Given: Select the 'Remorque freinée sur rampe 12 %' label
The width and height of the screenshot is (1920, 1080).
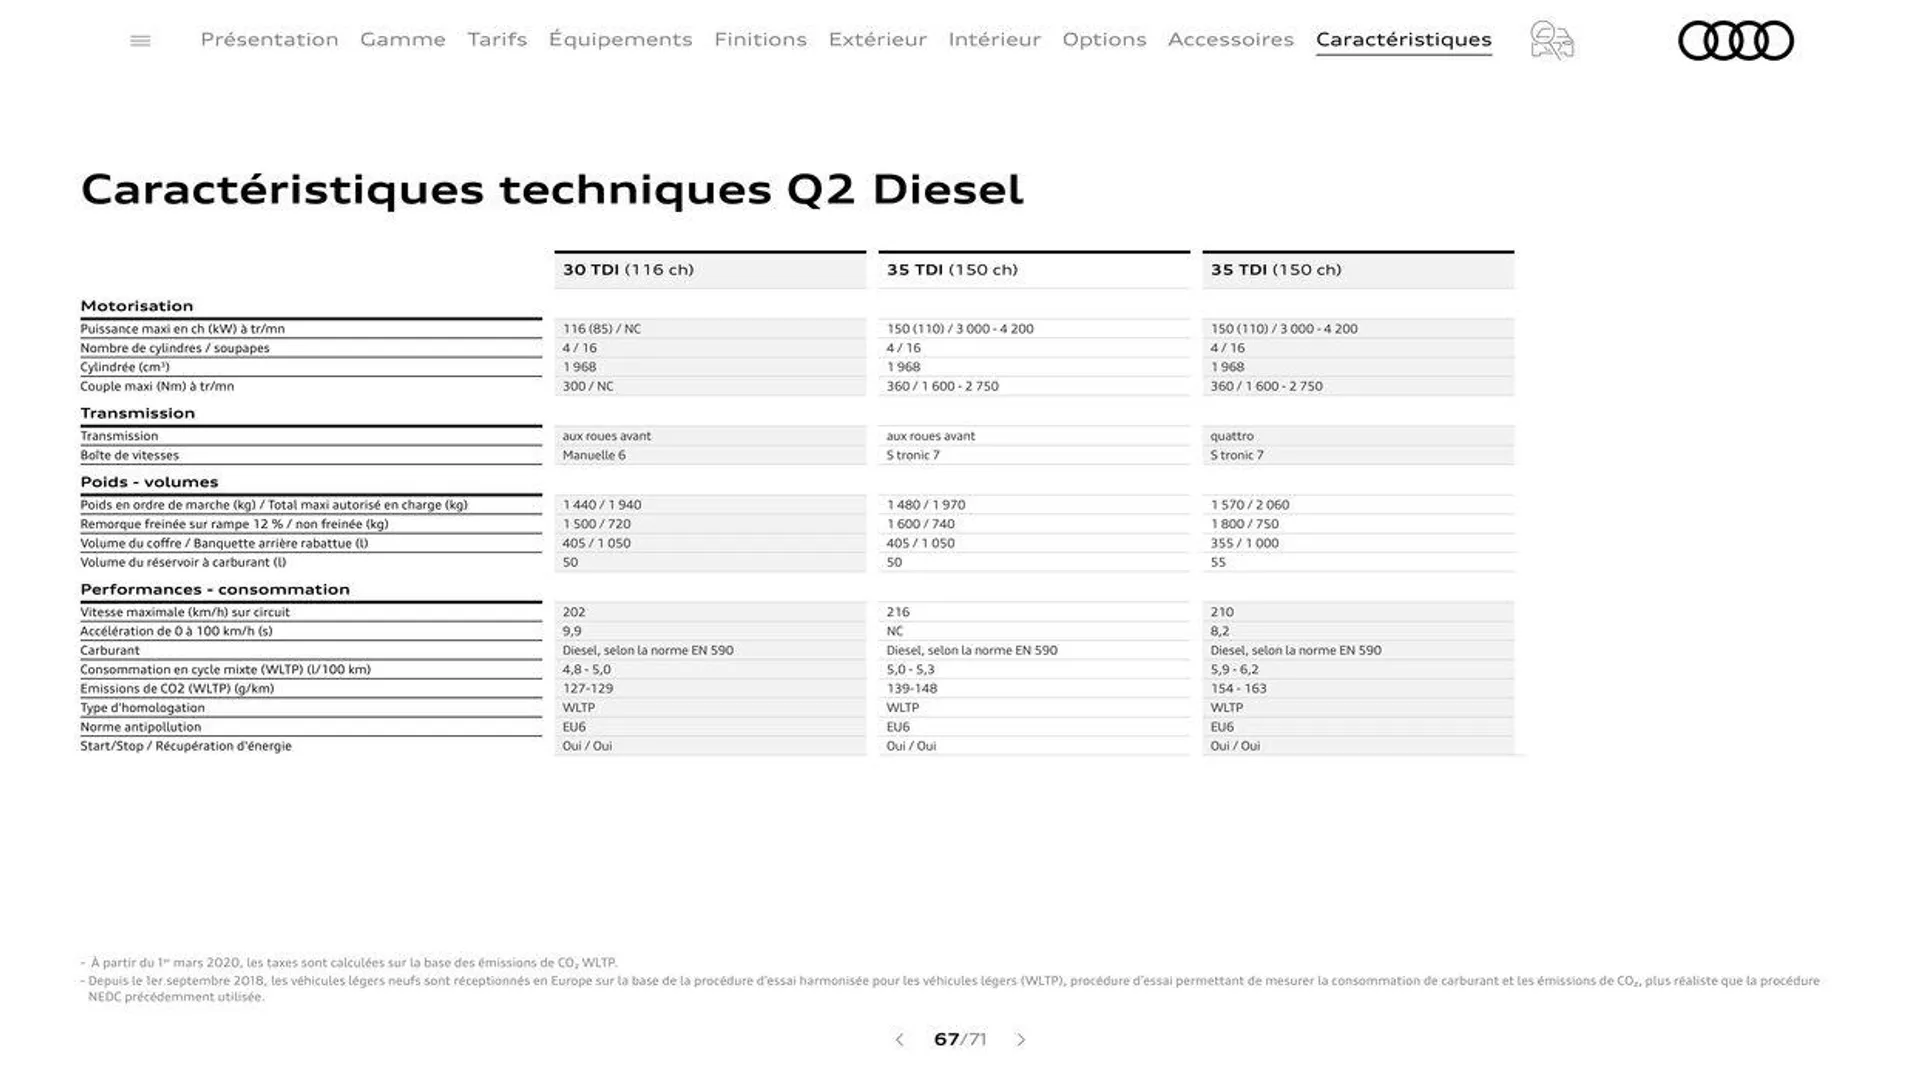Looking at the screenshot, I should tap(234, 524).
